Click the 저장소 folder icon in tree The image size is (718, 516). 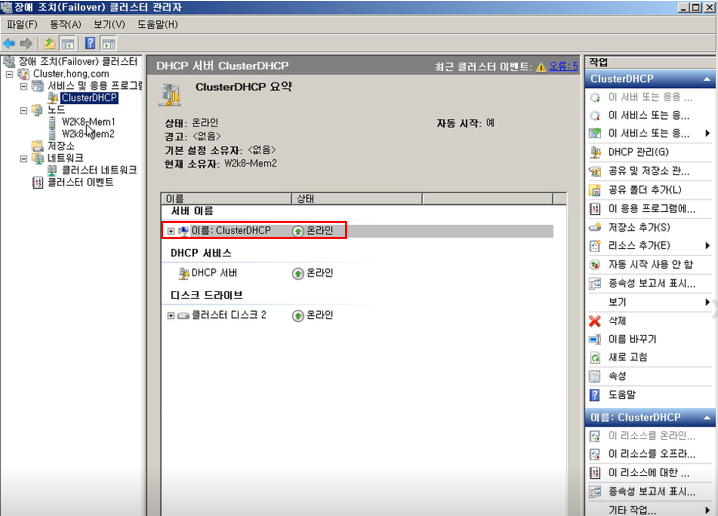pos(38,146)
